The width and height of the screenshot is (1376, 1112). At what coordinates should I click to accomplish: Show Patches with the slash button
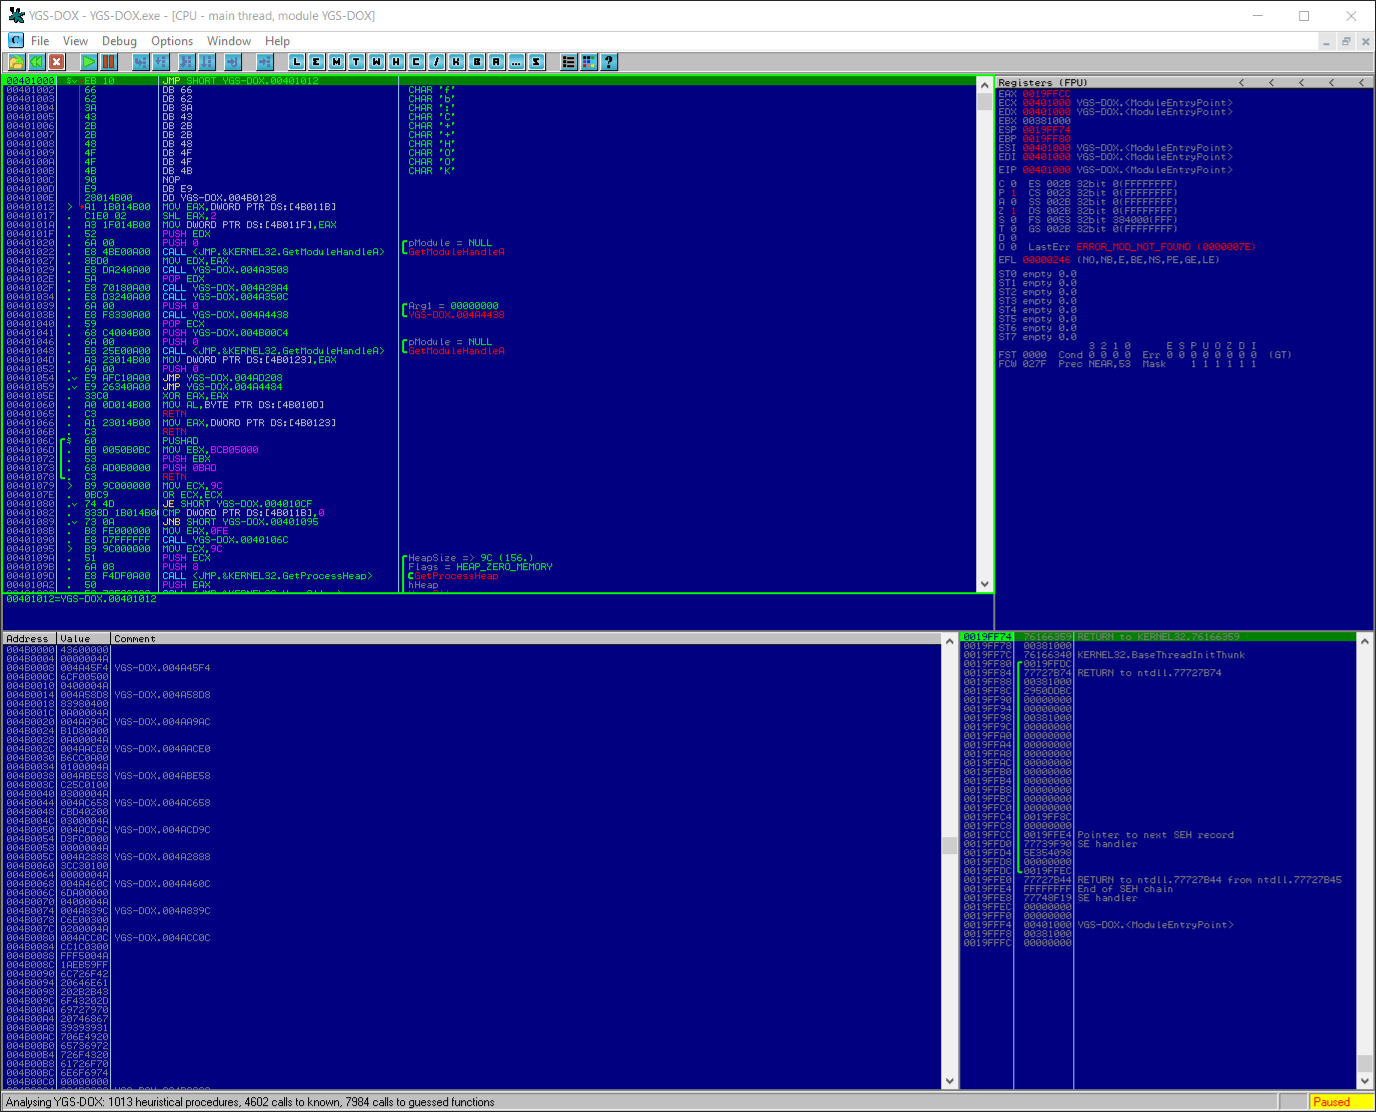click(436, 62)
